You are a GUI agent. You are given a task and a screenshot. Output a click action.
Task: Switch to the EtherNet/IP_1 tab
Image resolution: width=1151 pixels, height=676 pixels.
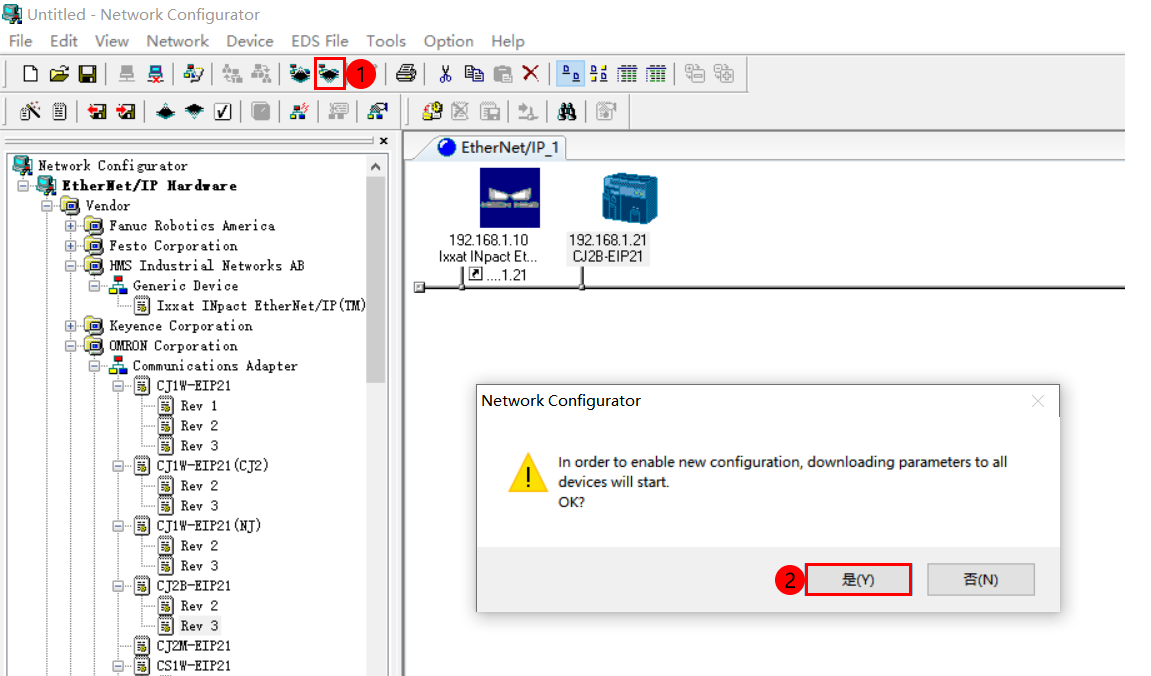coord(497,145)
